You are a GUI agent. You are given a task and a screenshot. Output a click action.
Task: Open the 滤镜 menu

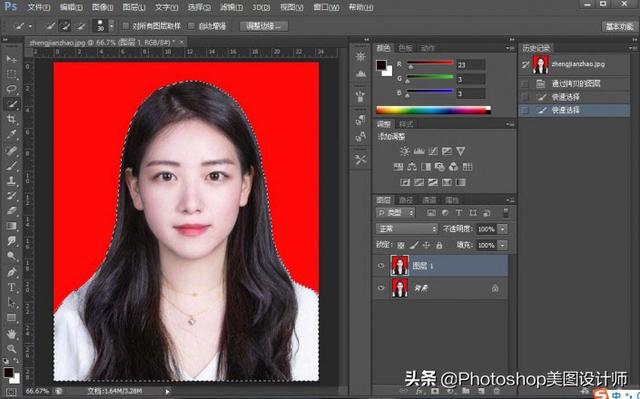[231, 7]
